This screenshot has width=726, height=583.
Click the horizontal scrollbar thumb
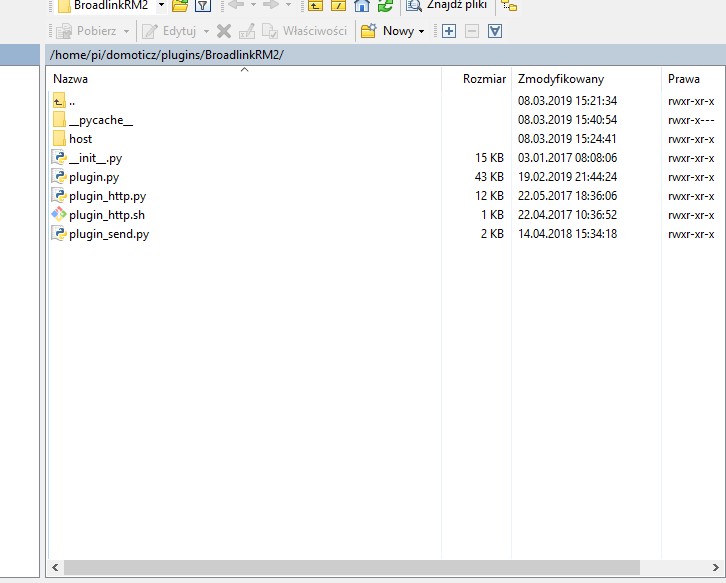coord(352,567)
